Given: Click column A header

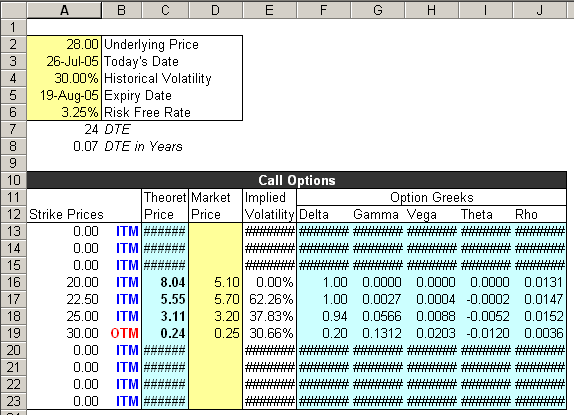Looking at the screenshot, I should (64, 10).
